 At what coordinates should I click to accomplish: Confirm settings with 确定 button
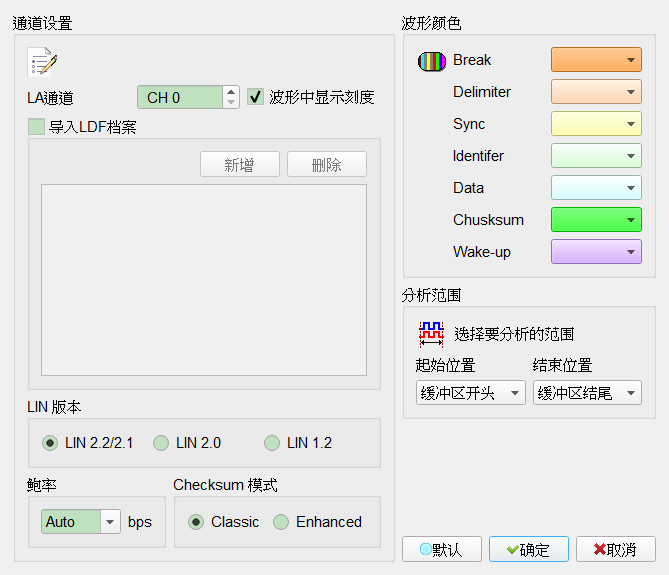pos(529,549)
